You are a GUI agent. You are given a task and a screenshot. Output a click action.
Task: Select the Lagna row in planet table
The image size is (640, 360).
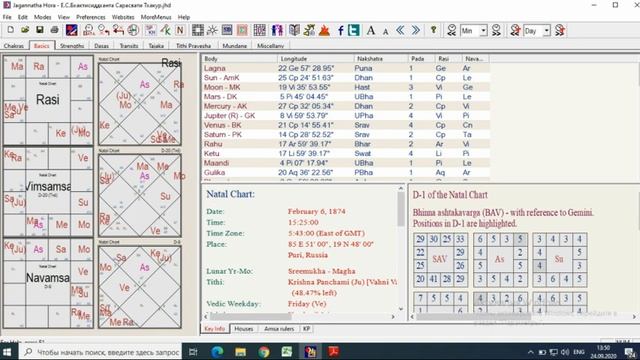(x=345, y=68)
